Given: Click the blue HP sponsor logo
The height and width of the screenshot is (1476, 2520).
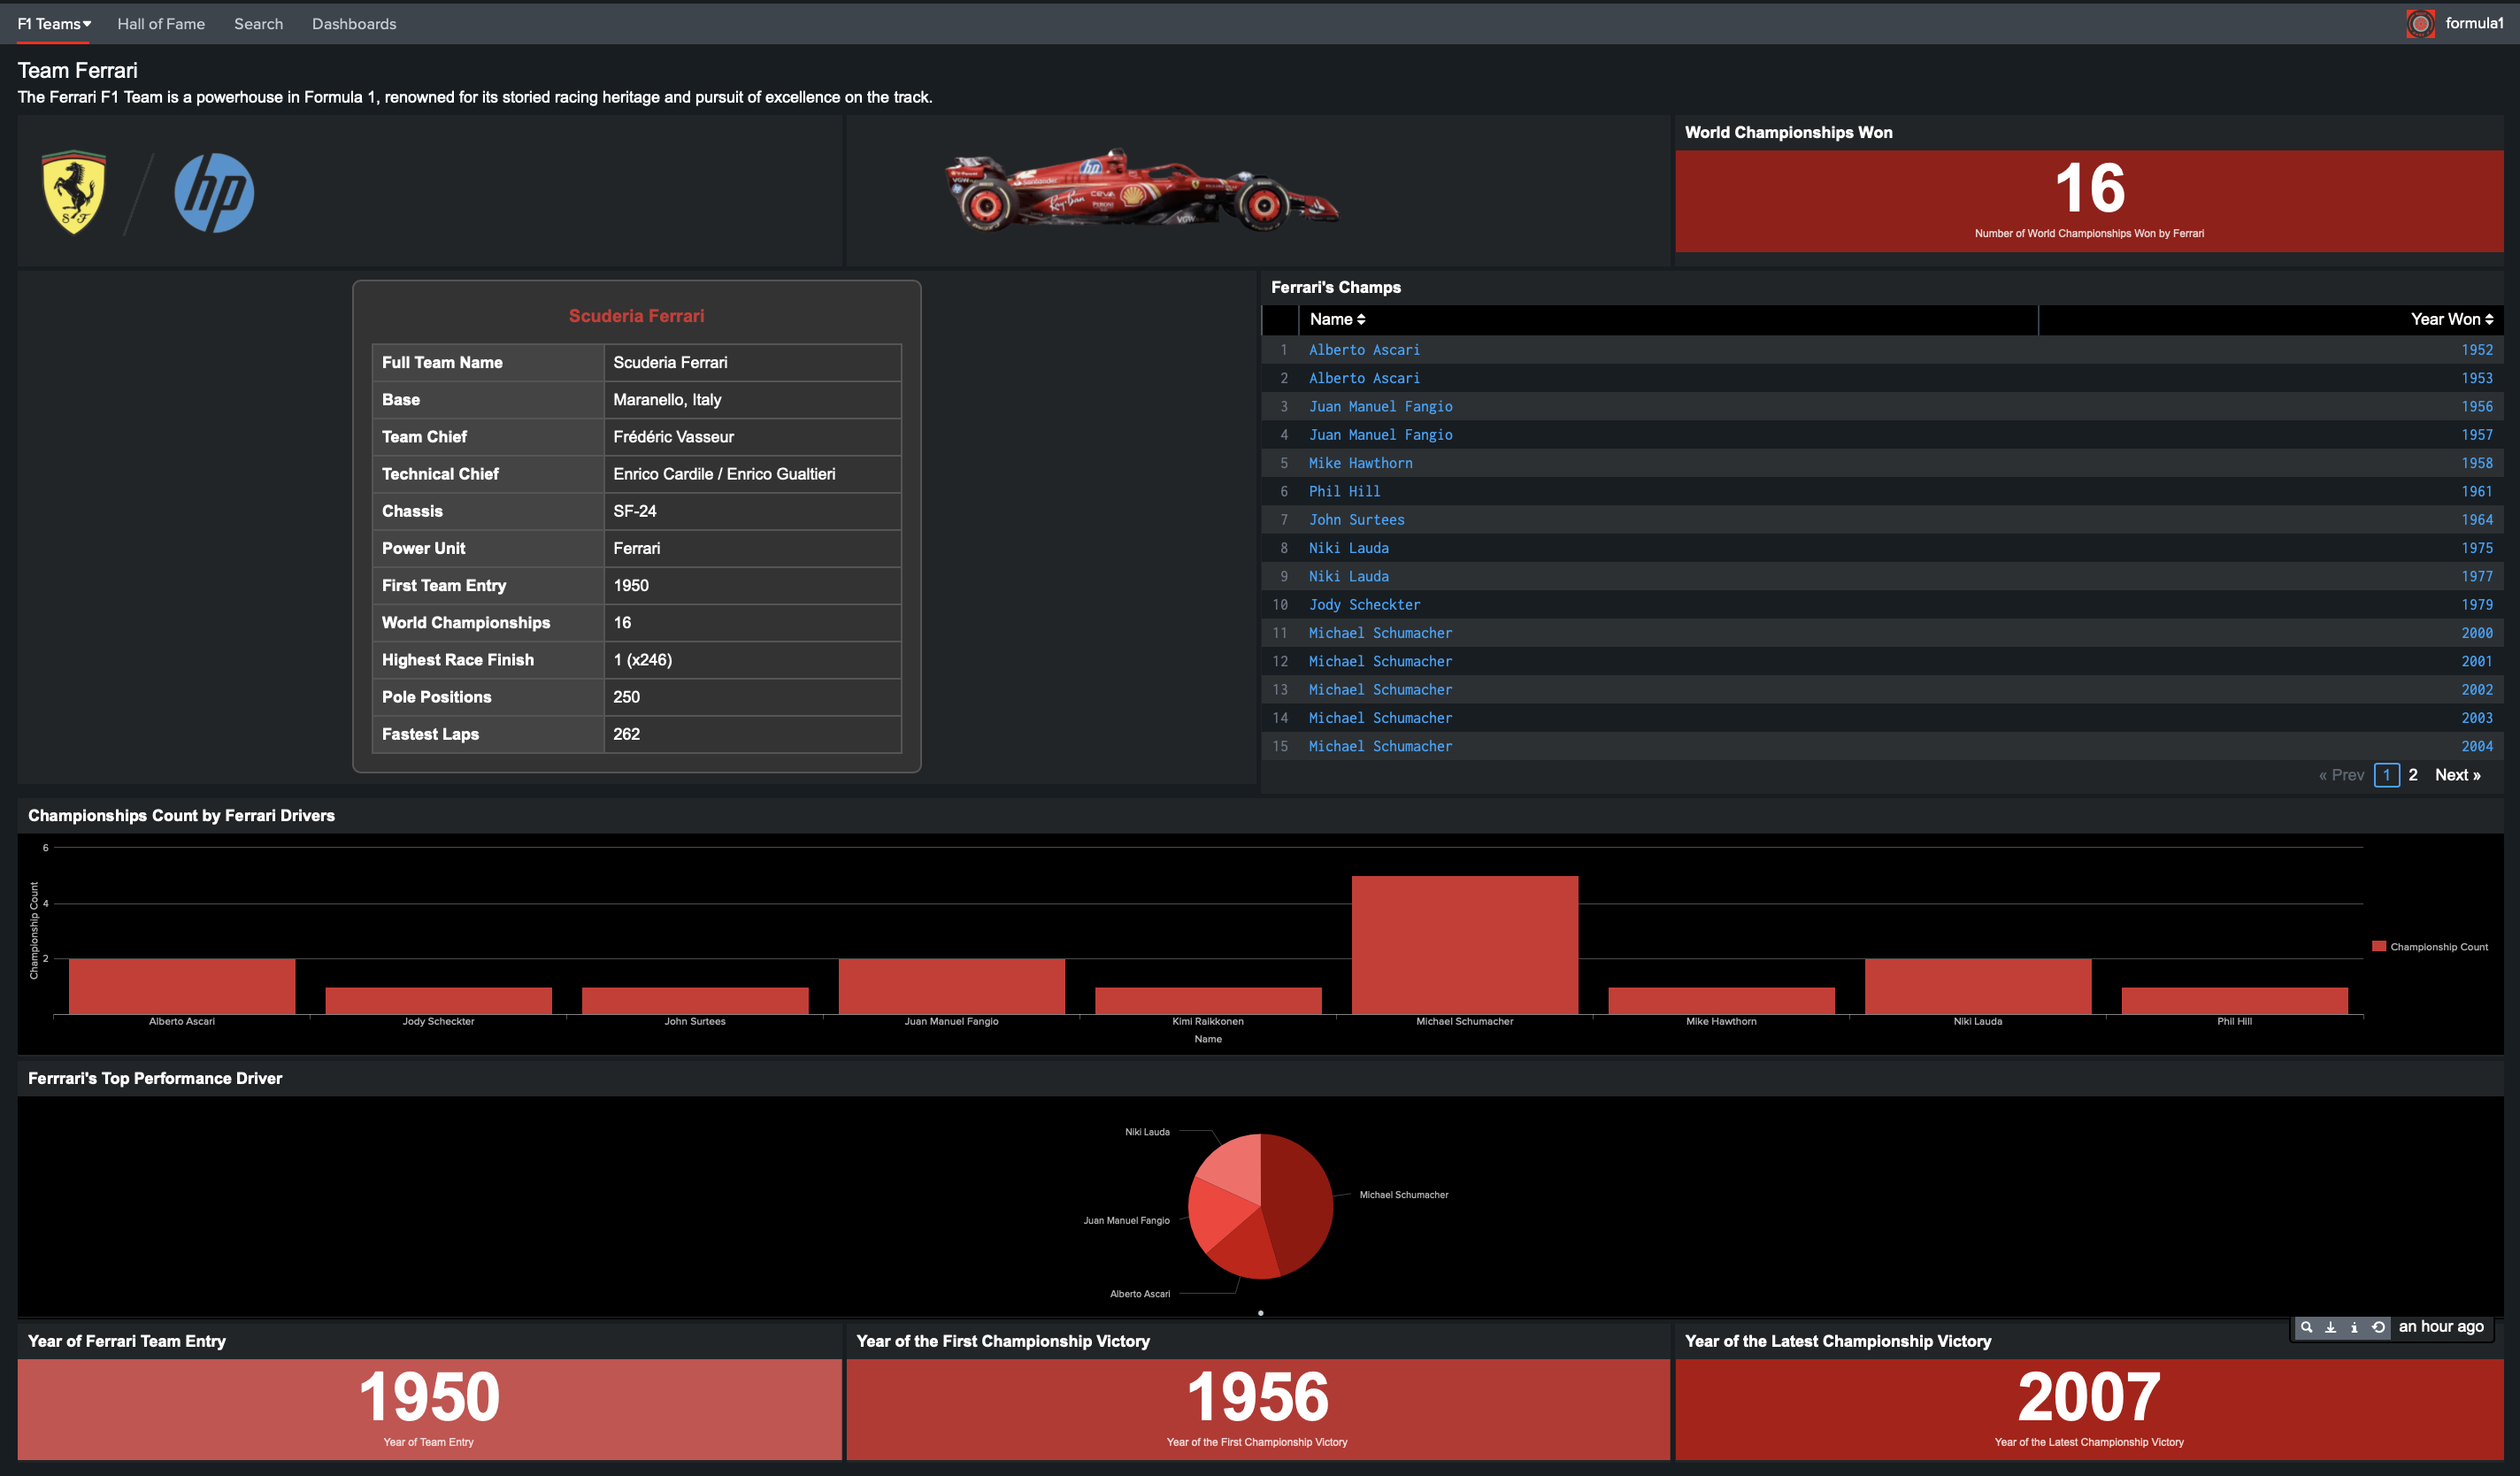Looking at the screenshot, I should click(x=214, y=192).
